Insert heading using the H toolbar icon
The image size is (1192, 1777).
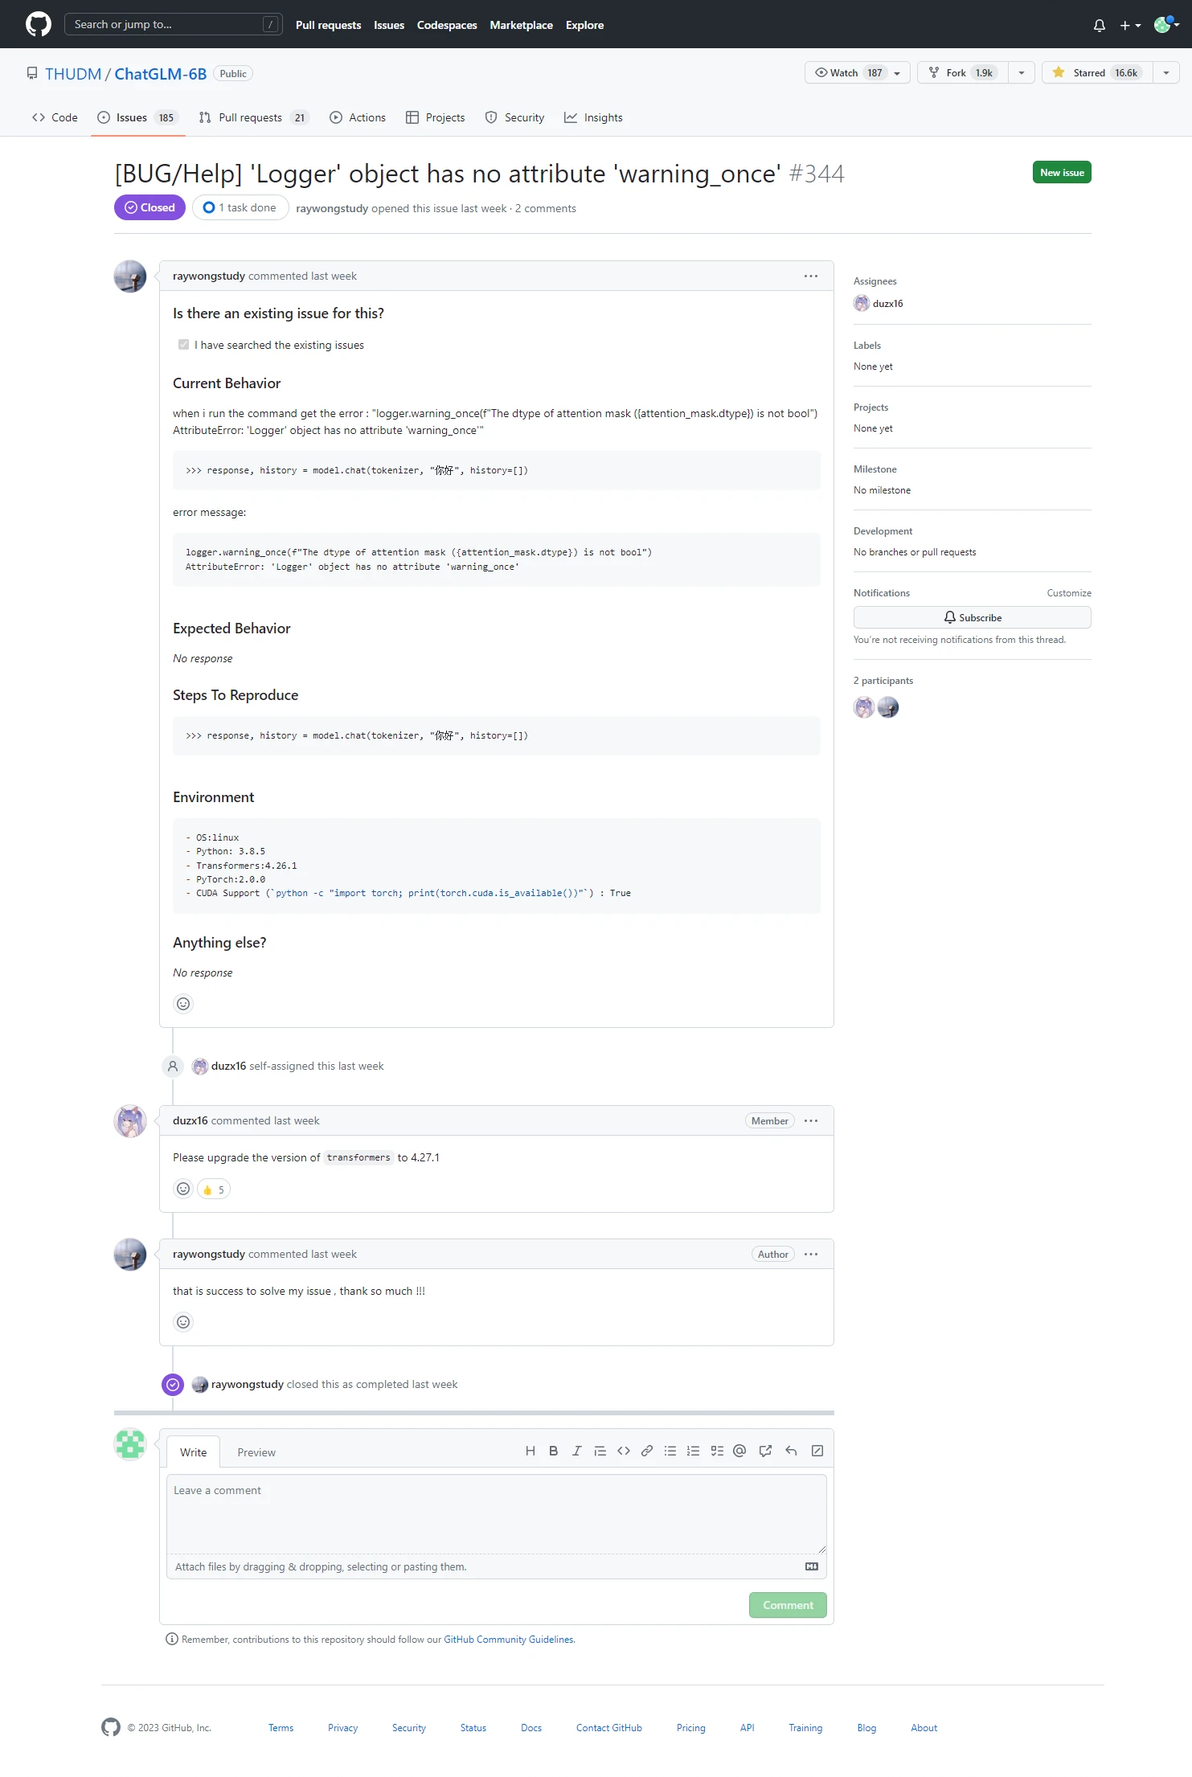coord(530,1451)
